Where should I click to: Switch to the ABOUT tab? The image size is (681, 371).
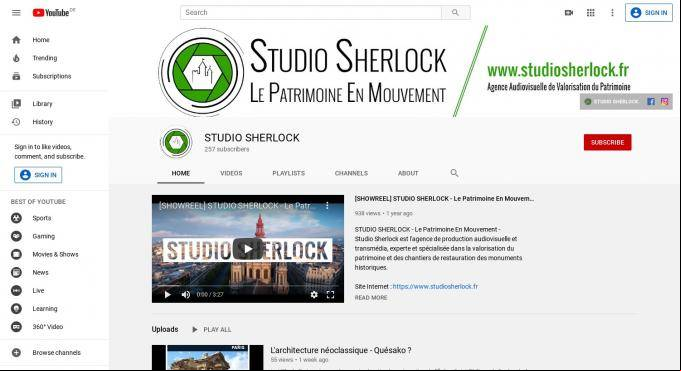[x=408, y=173]
